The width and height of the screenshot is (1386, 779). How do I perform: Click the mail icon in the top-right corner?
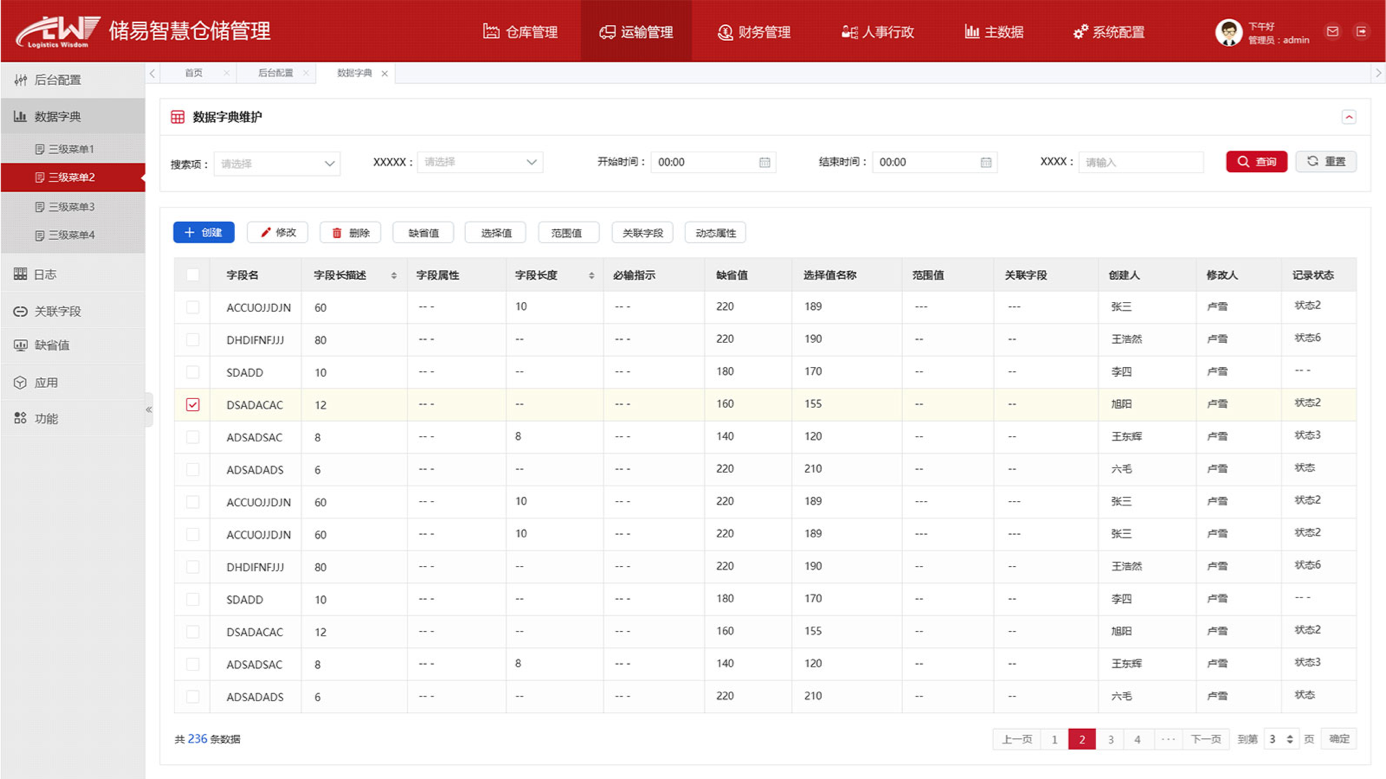1332,31
